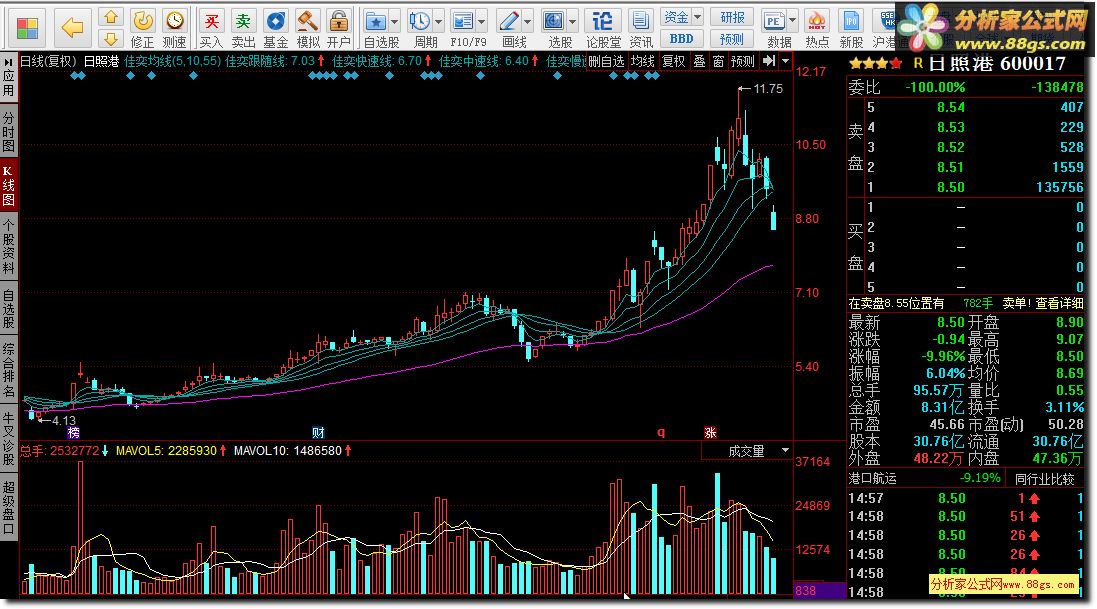The image size is (1097, 609).
Task: Click the up arrow page button
Action: pos(111,17)
